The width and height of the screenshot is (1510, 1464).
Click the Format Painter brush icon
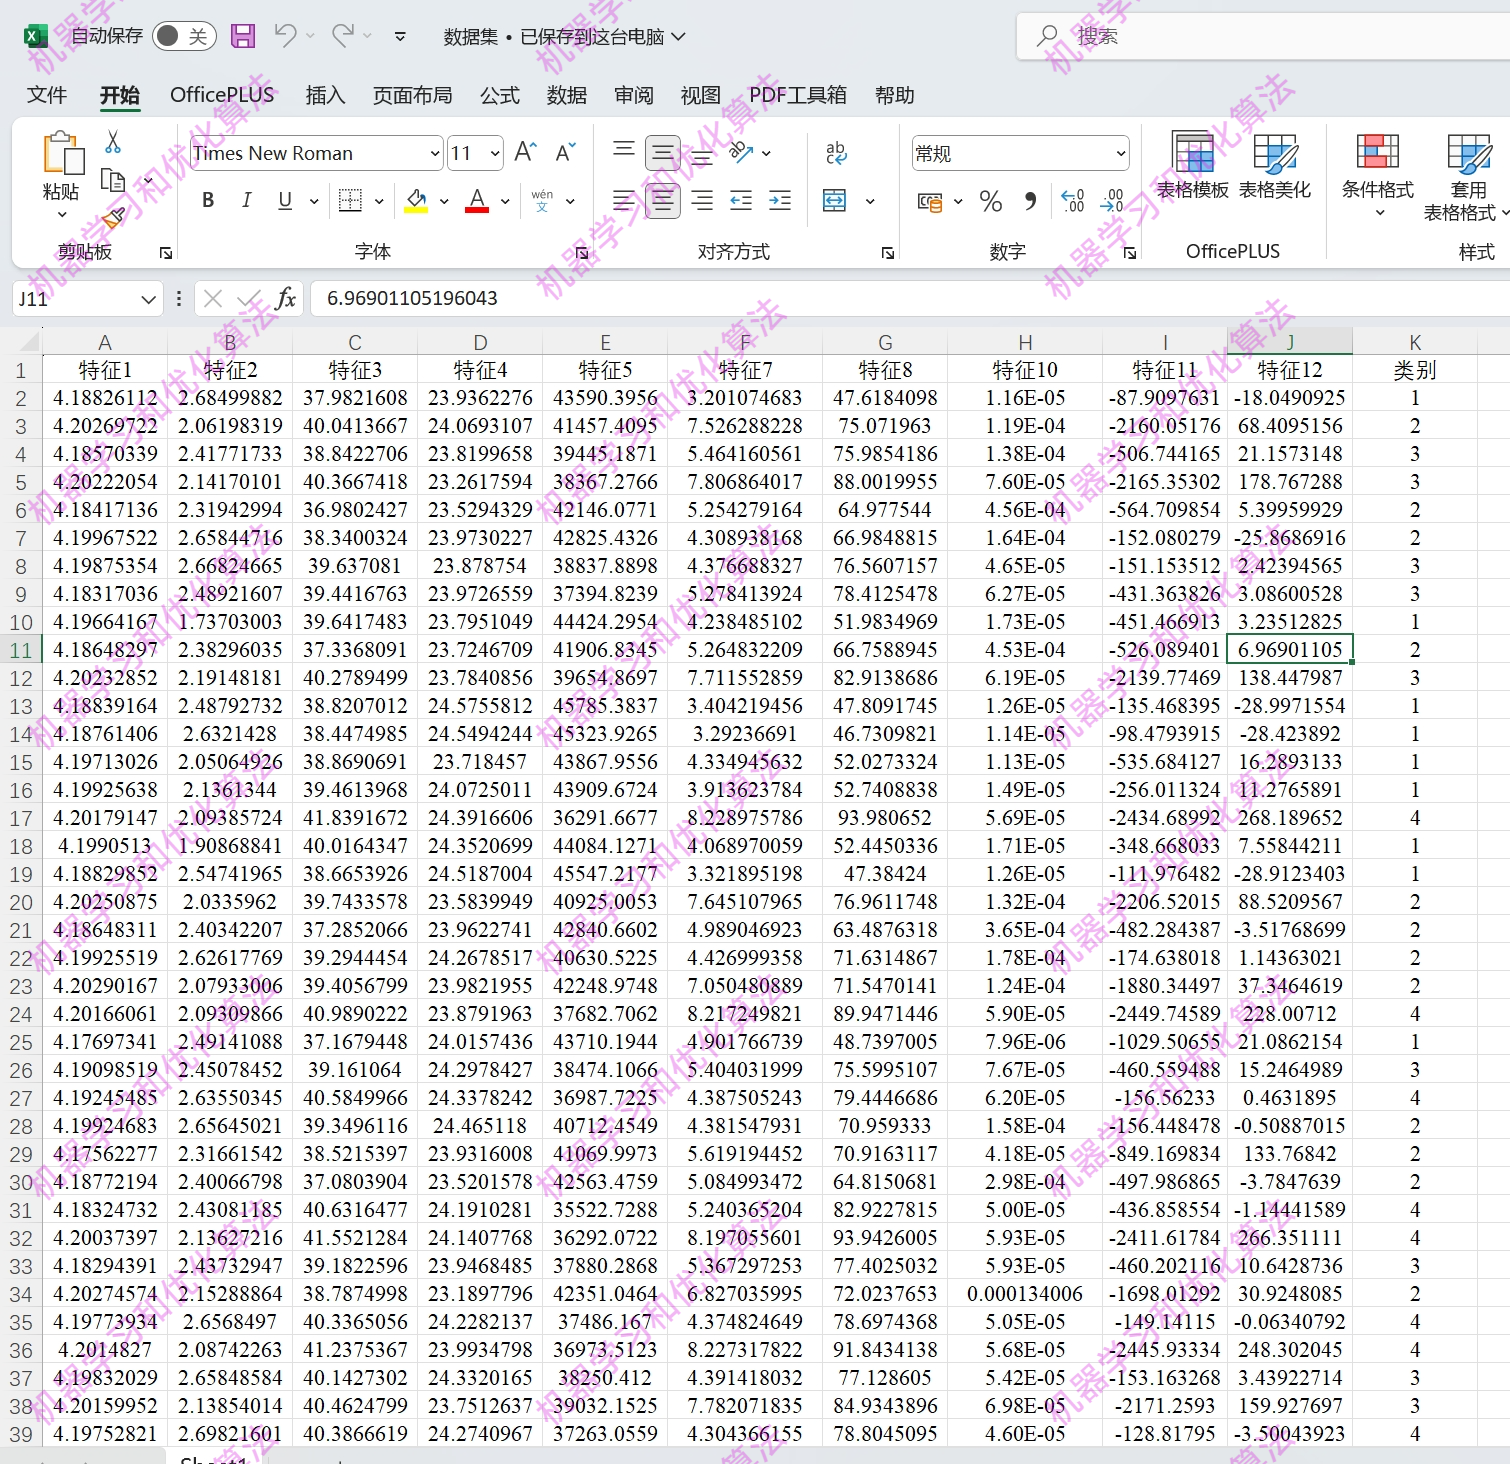113,217
